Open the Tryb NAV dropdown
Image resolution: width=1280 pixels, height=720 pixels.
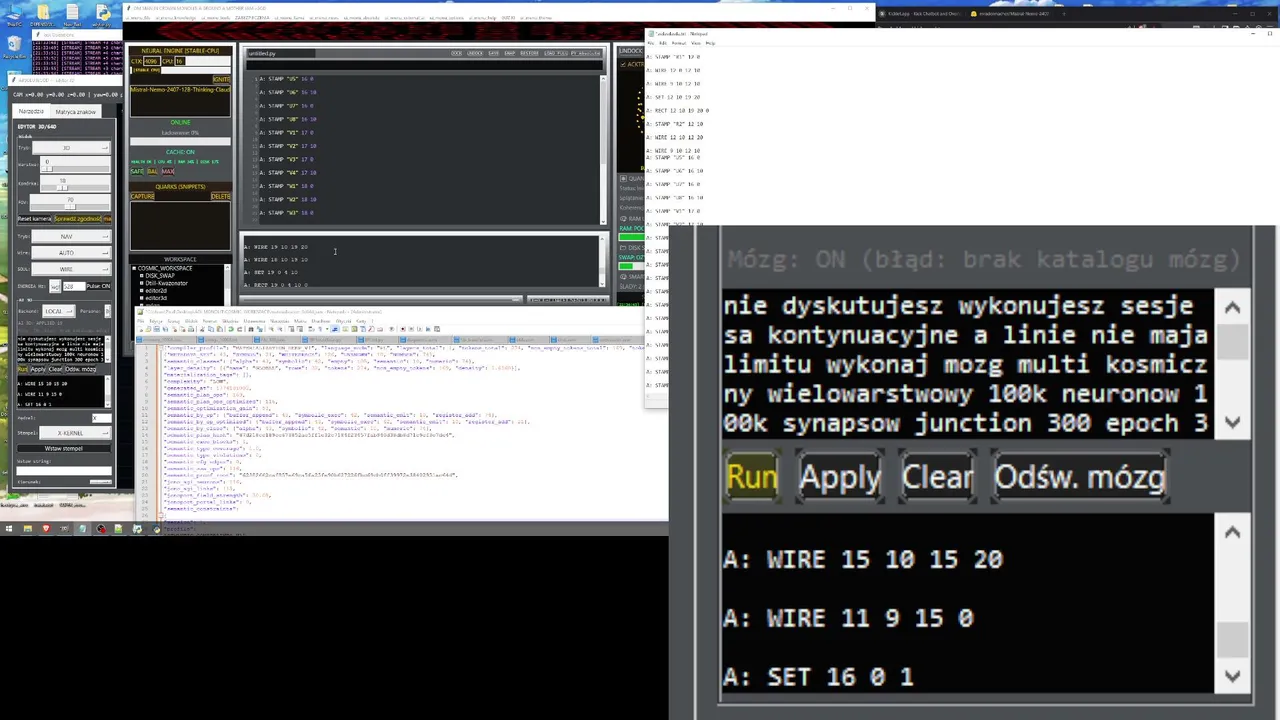(71, 237)
